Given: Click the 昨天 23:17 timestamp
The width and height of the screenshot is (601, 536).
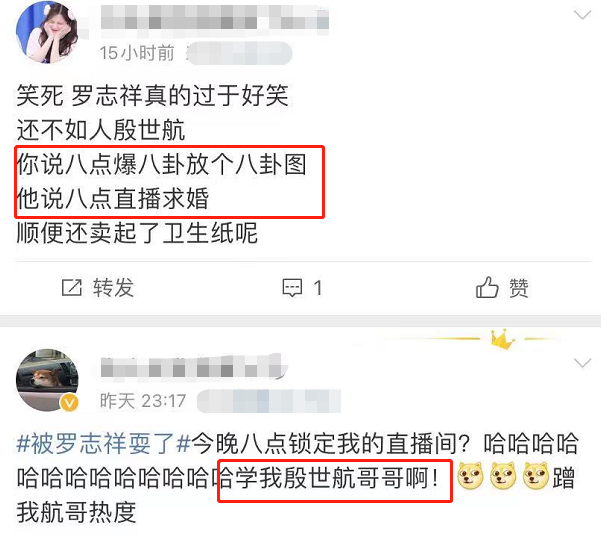Looking at the screenshot, I should (143, 401).
